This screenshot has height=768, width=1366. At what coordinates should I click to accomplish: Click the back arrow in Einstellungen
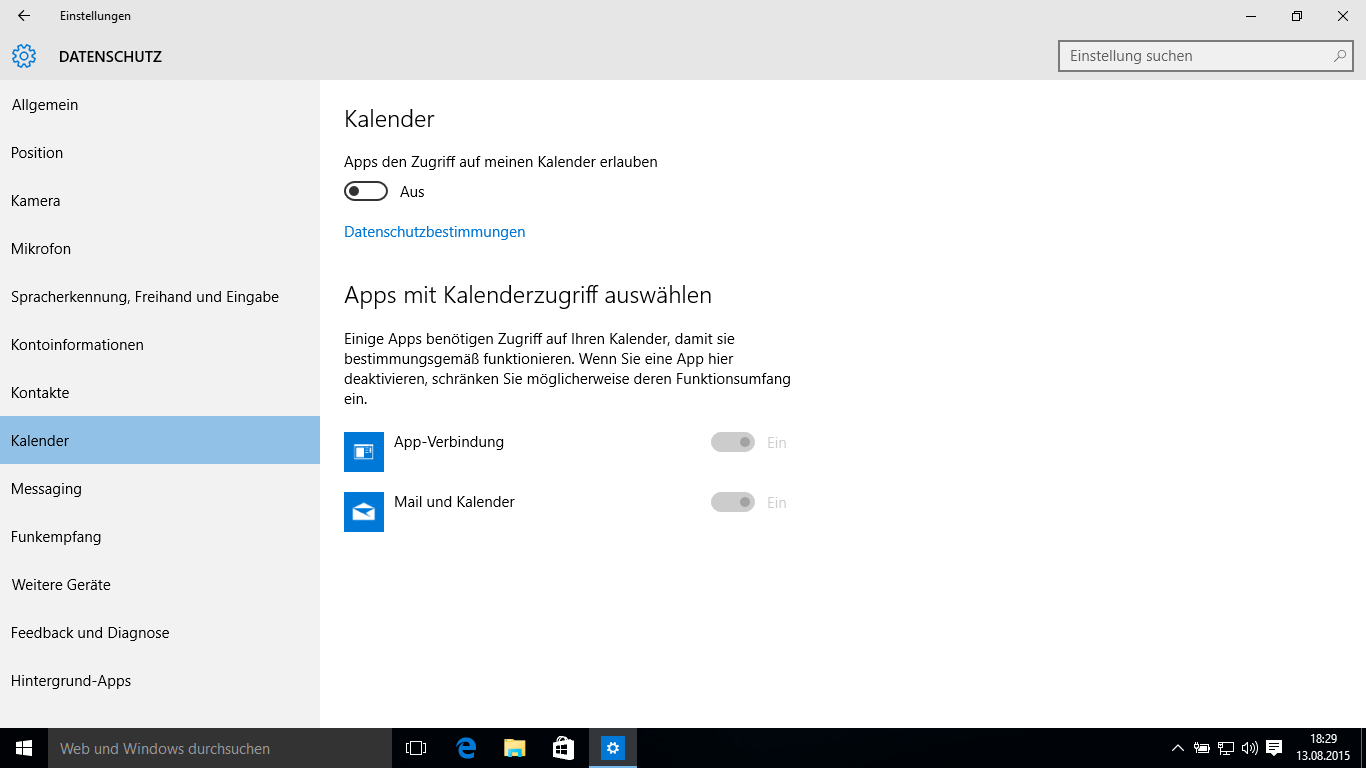(24, 16)
